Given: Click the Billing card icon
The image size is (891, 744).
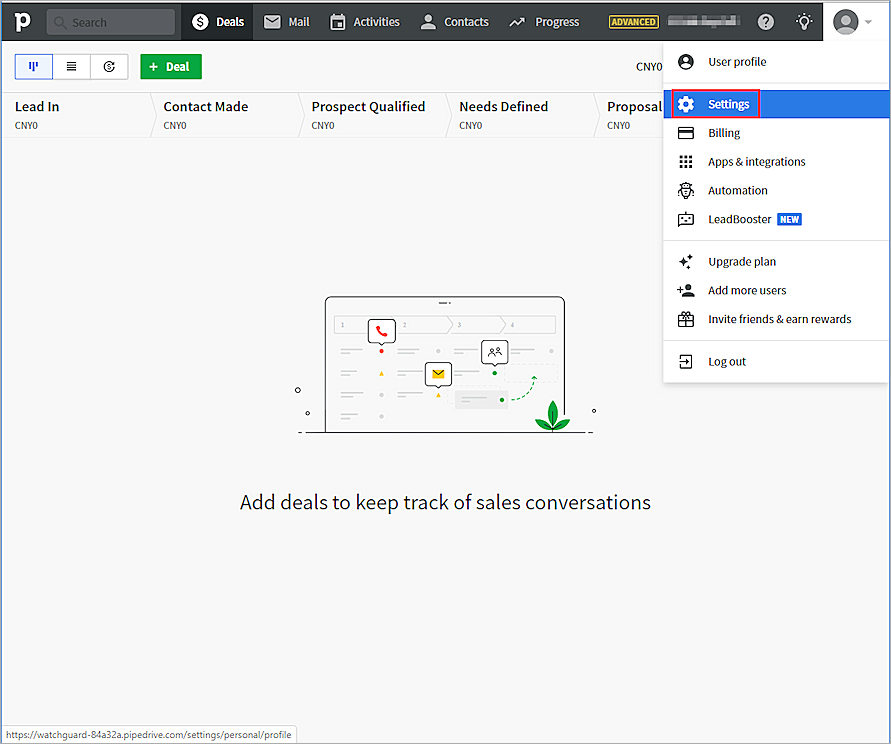Looking at the screenshot, I should [686, 133].
